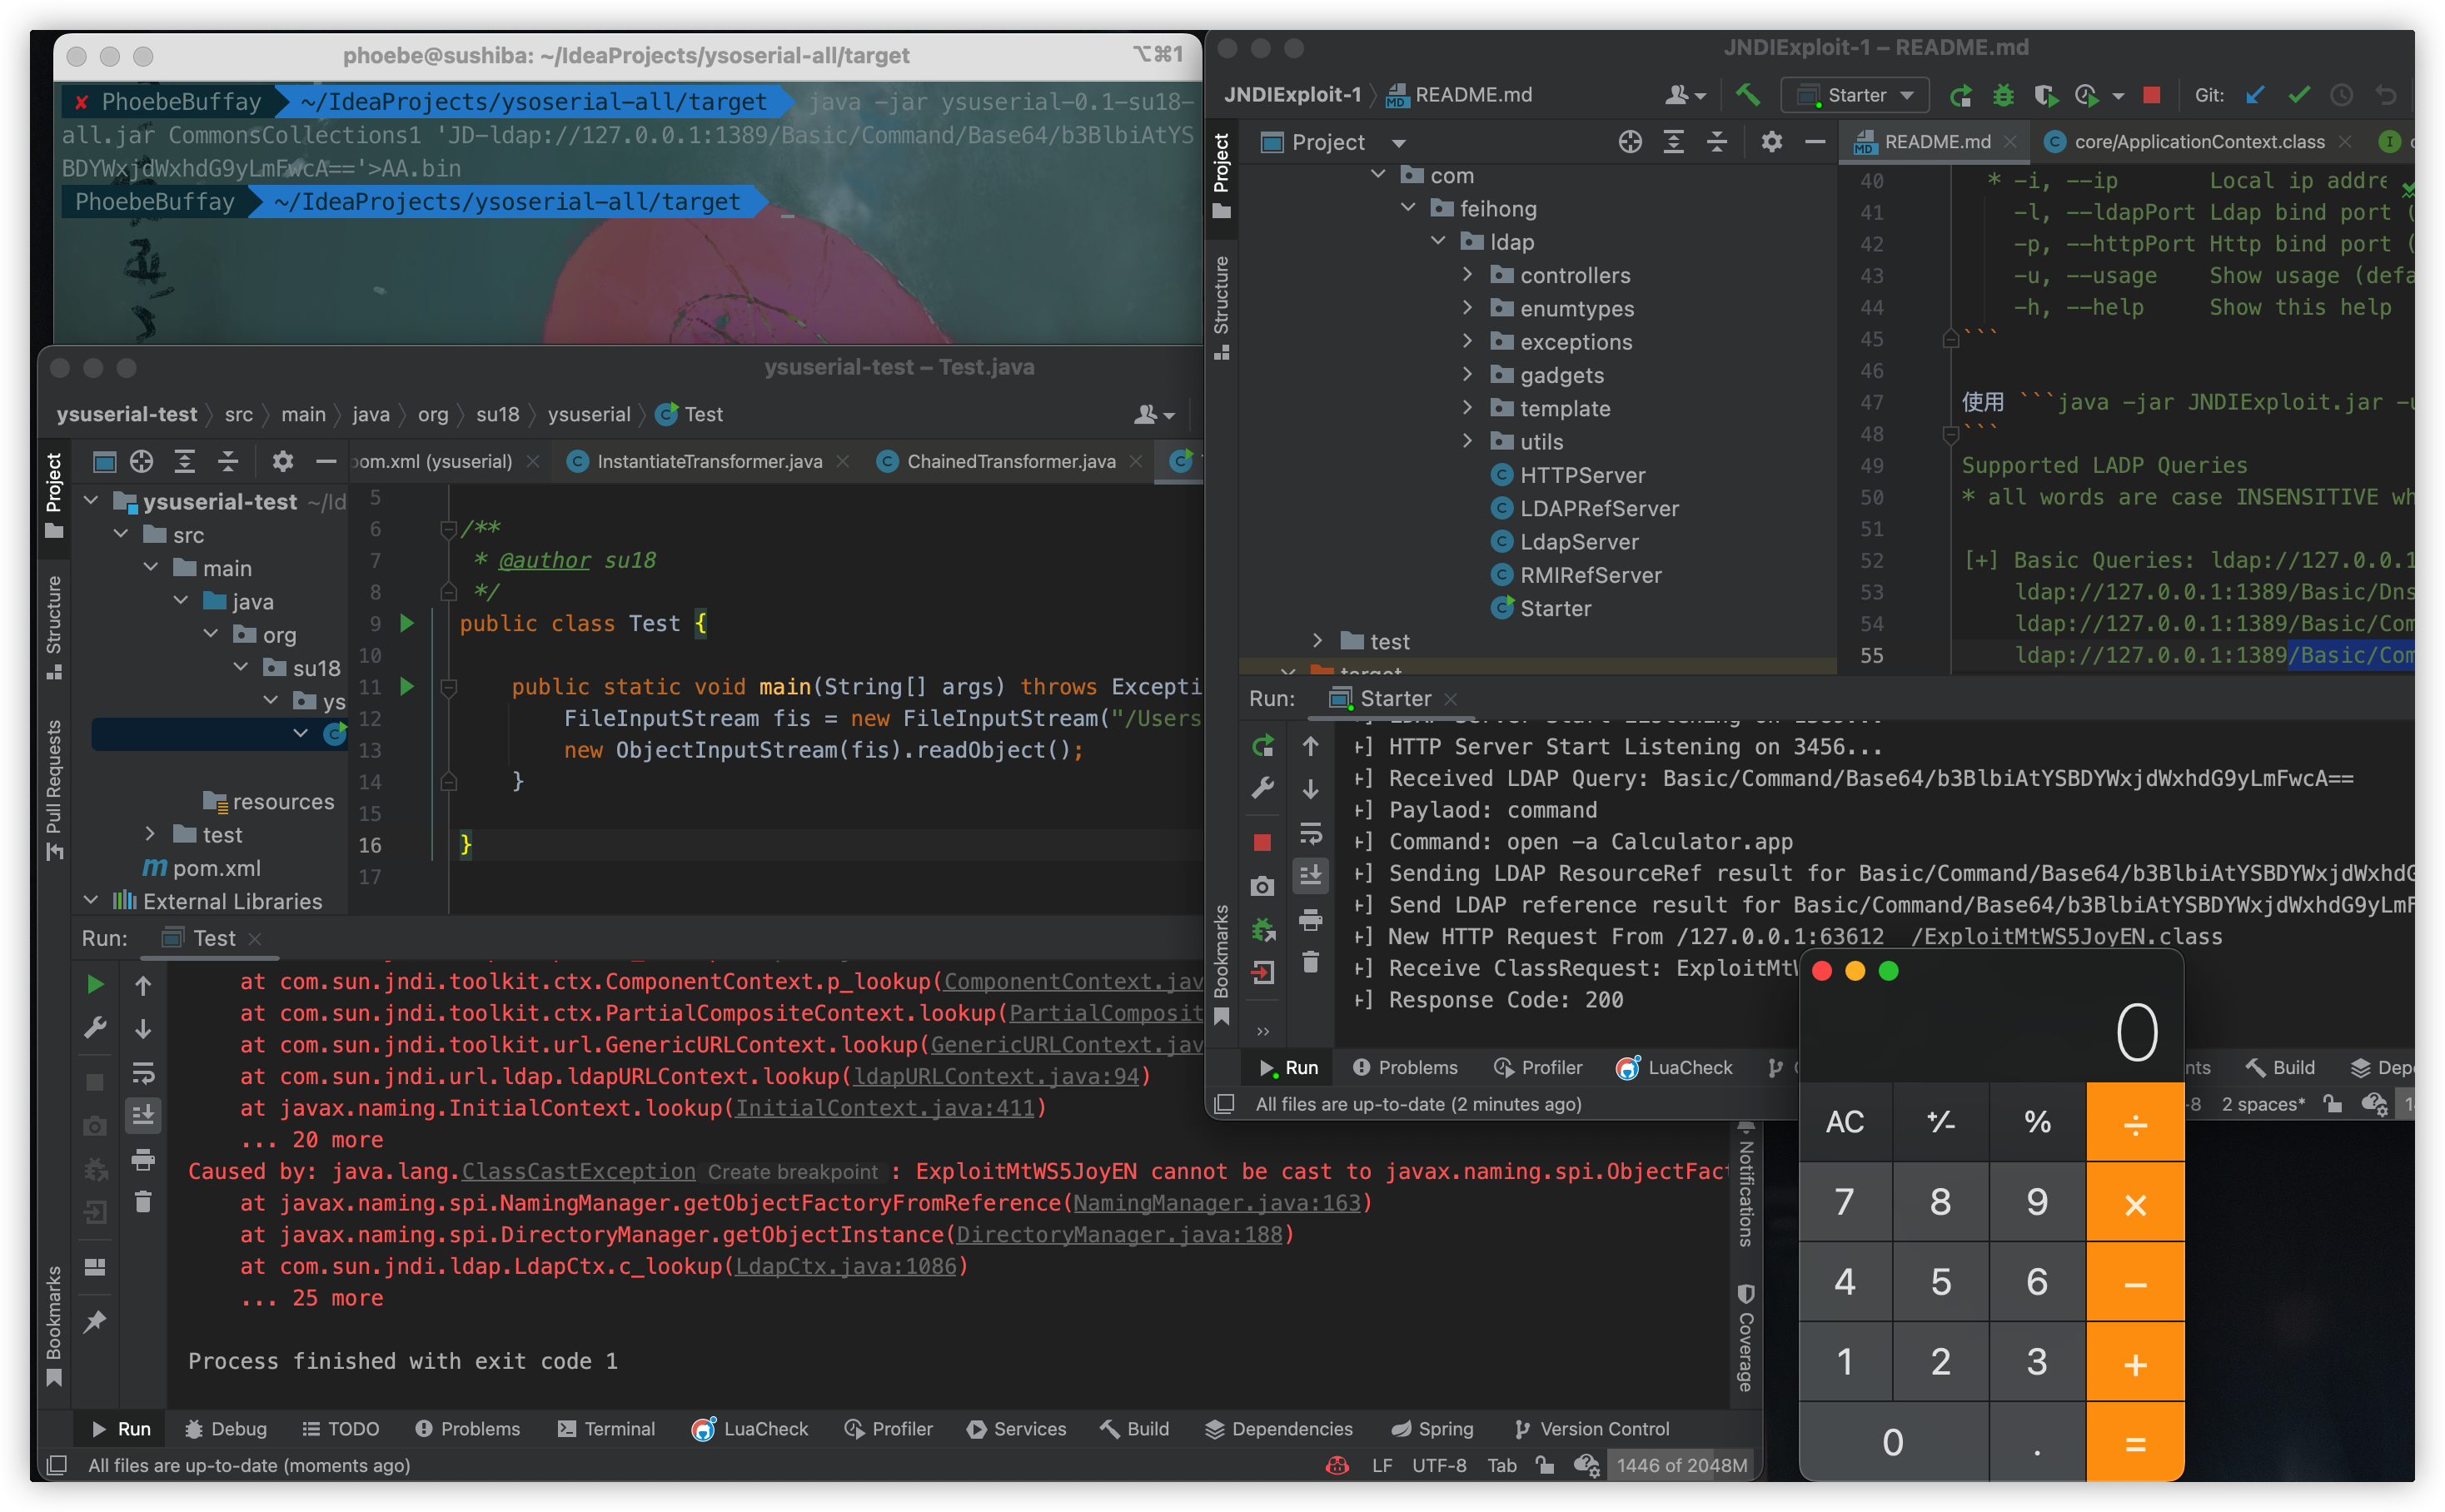Open the Terminal tool window tab

[x=606, y=1429]
